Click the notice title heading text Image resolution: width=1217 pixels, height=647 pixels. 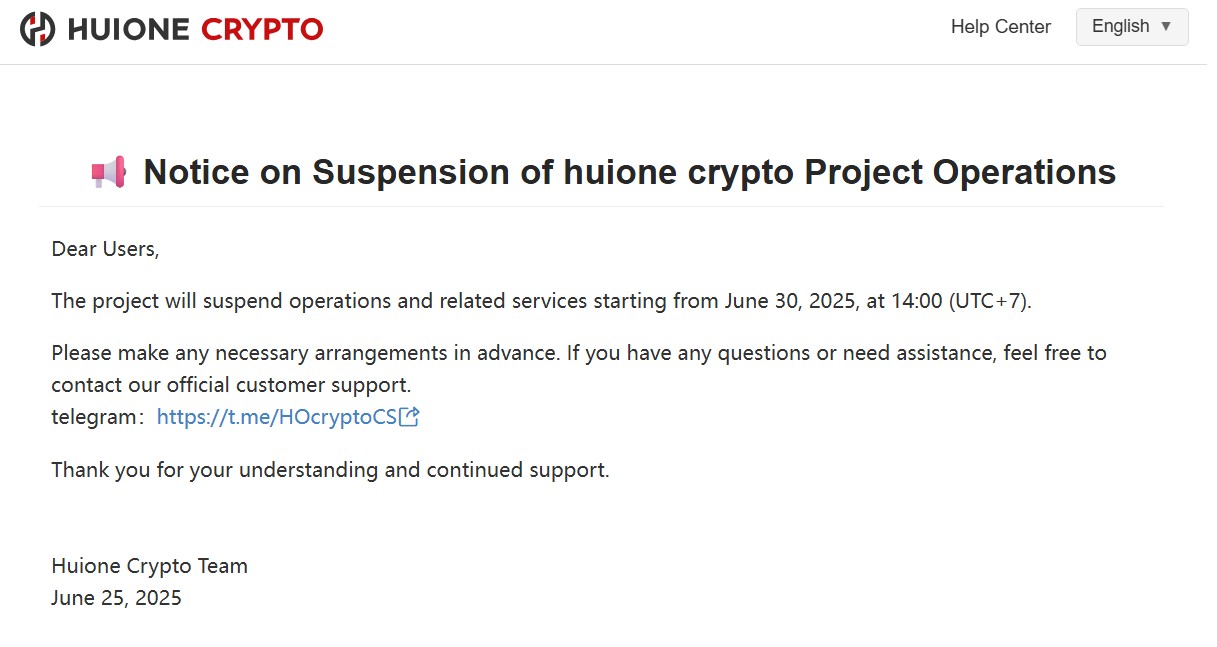[629, 172]
